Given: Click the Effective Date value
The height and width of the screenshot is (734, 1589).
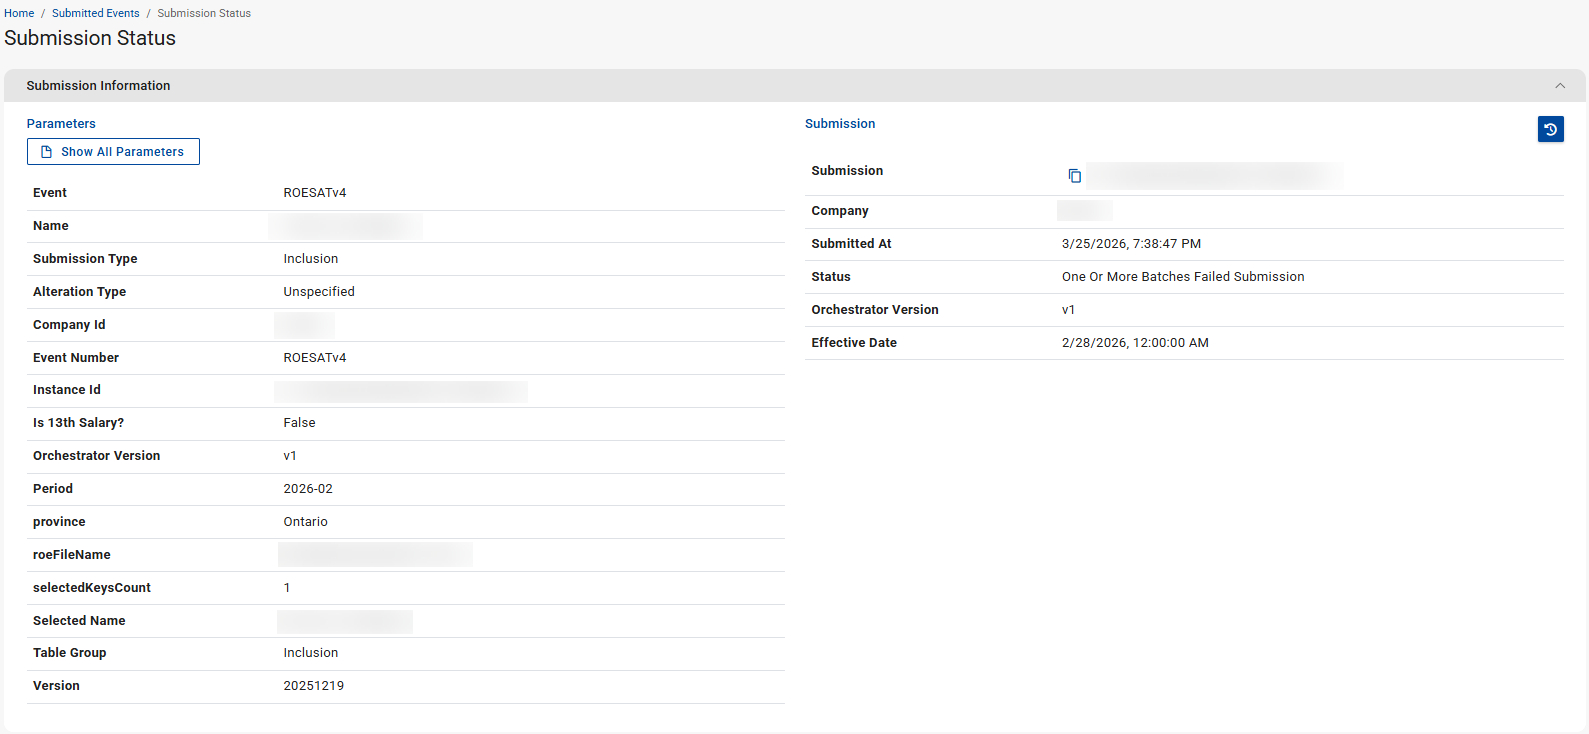Looking at the screenshot, I should [x=1135, y=343].
